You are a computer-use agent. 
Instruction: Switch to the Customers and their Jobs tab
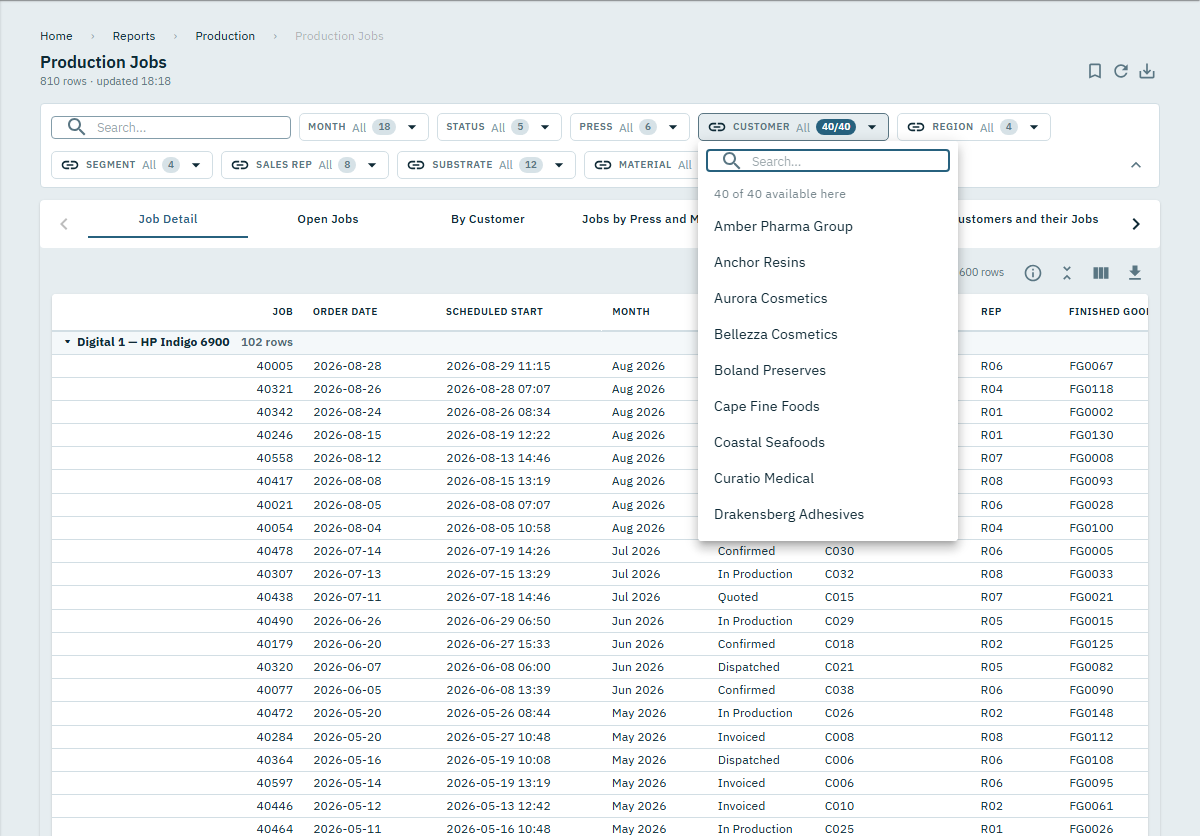1027,219
